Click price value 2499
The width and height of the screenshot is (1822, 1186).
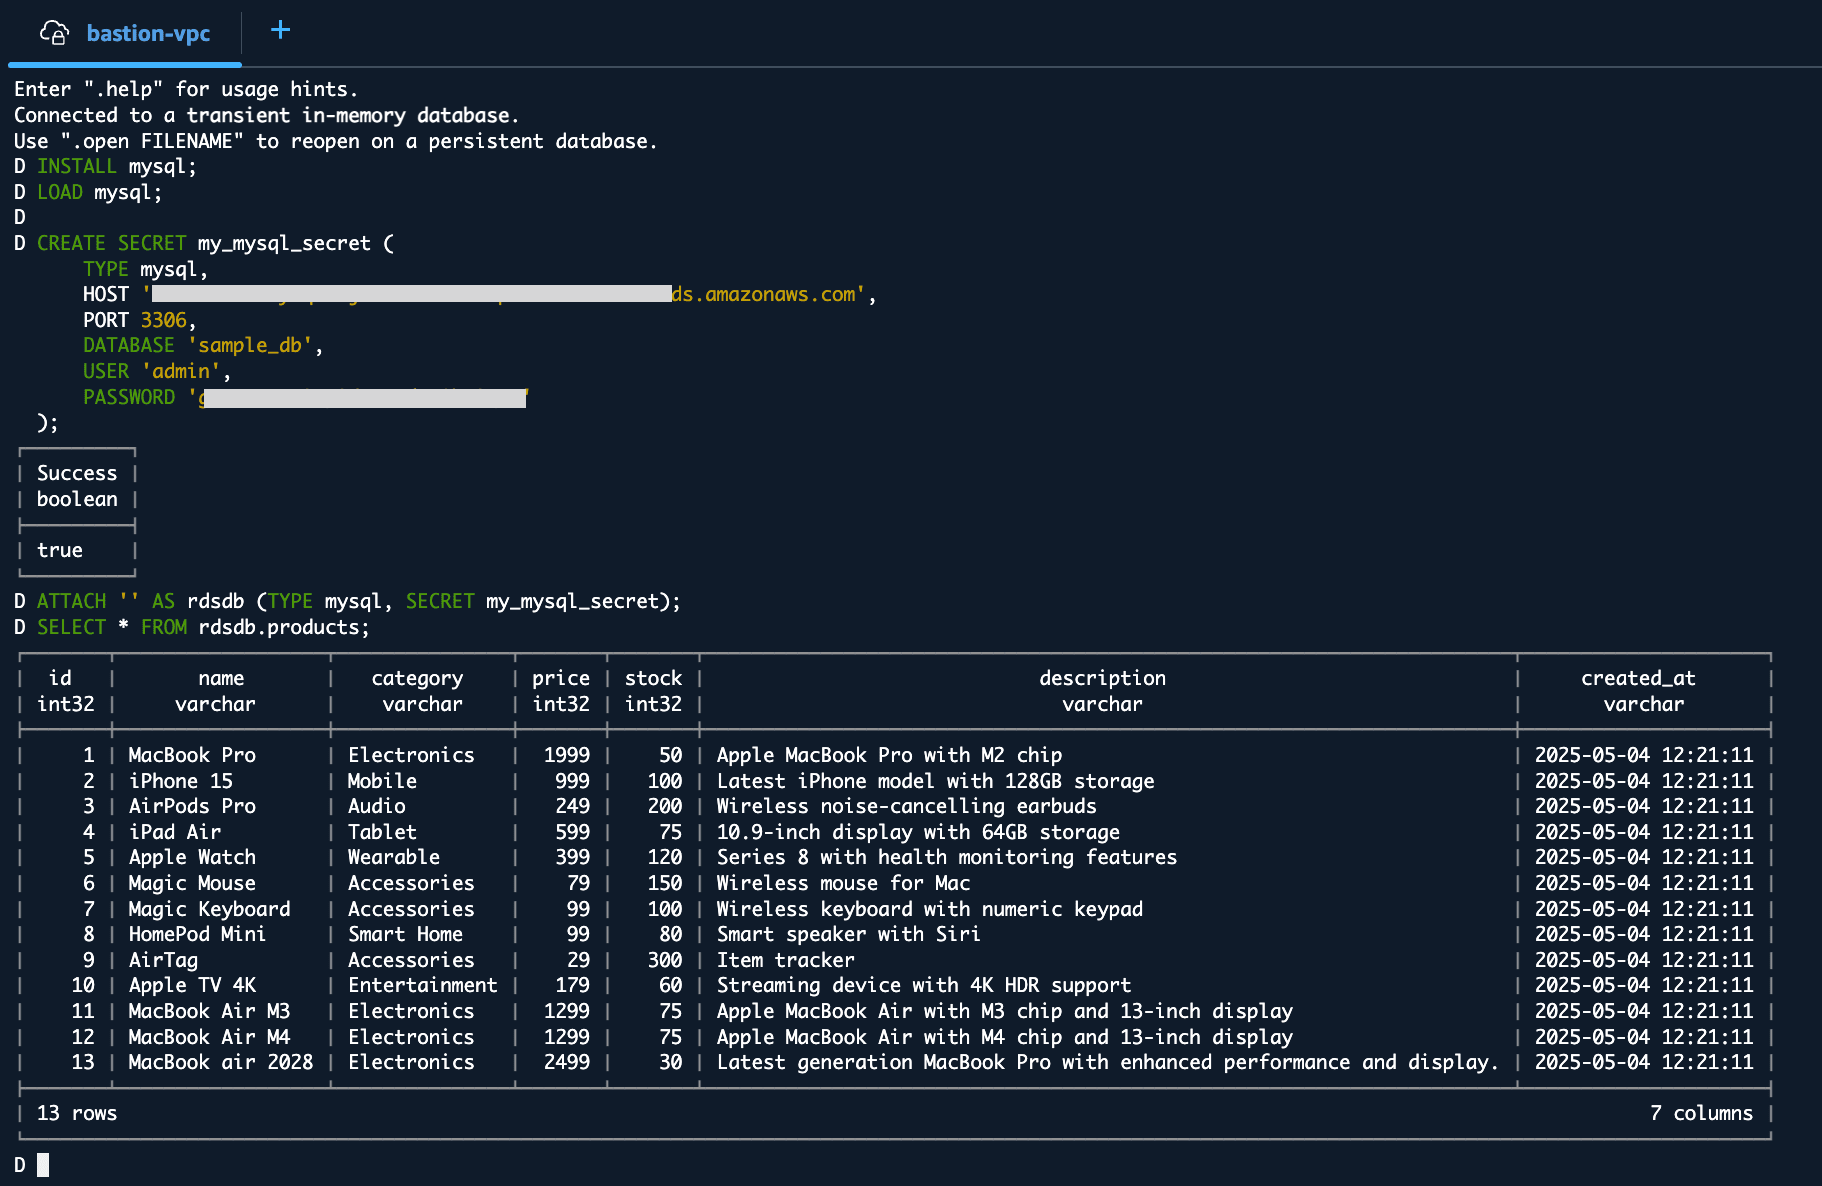point(567,1062)
